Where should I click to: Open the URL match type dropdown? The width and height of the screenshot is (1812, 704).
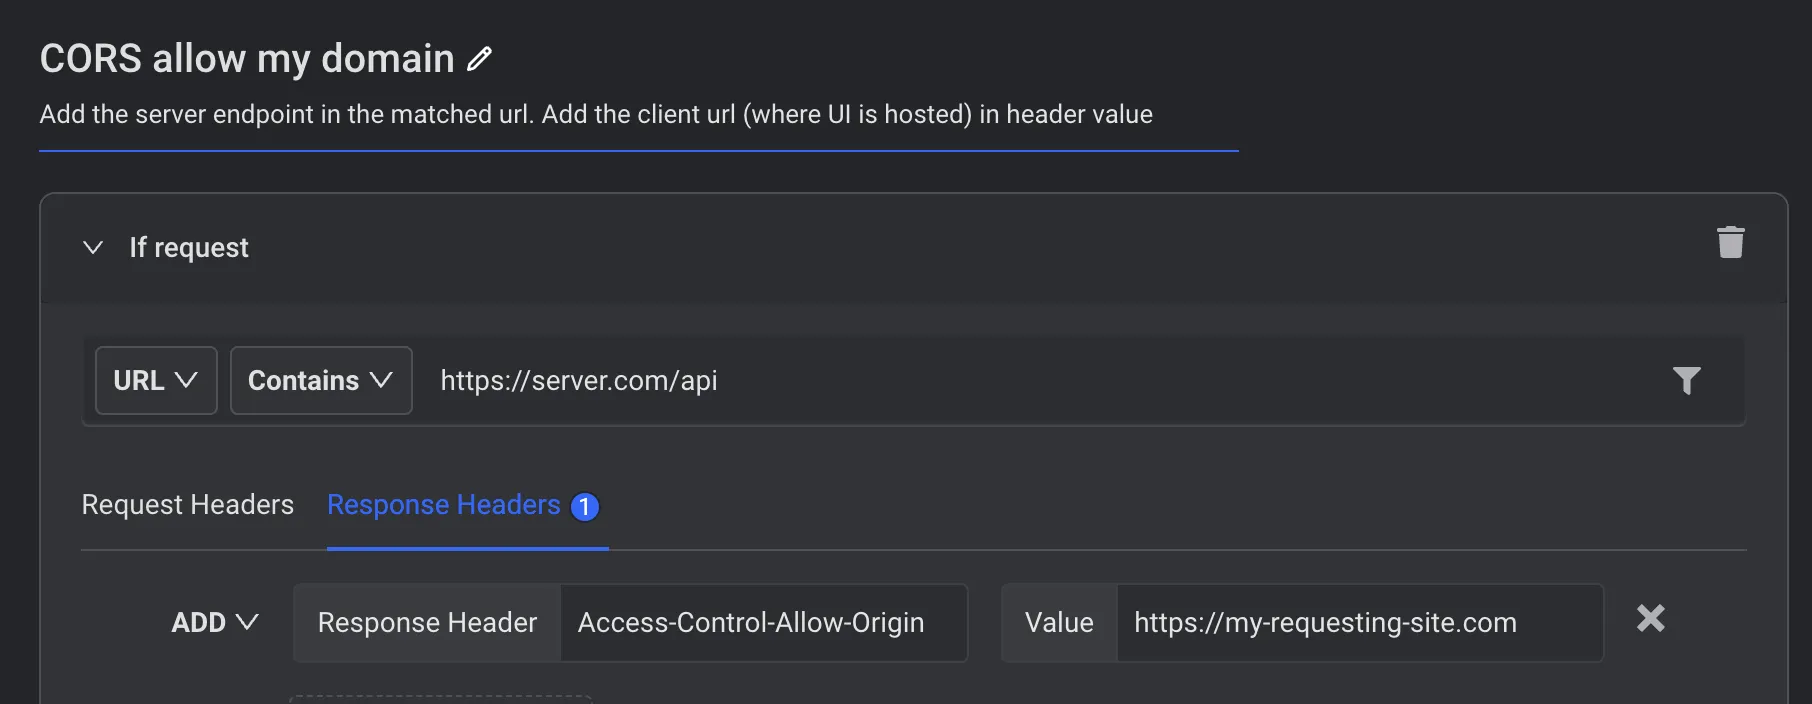pyautogui.click(x=156, y=380)
